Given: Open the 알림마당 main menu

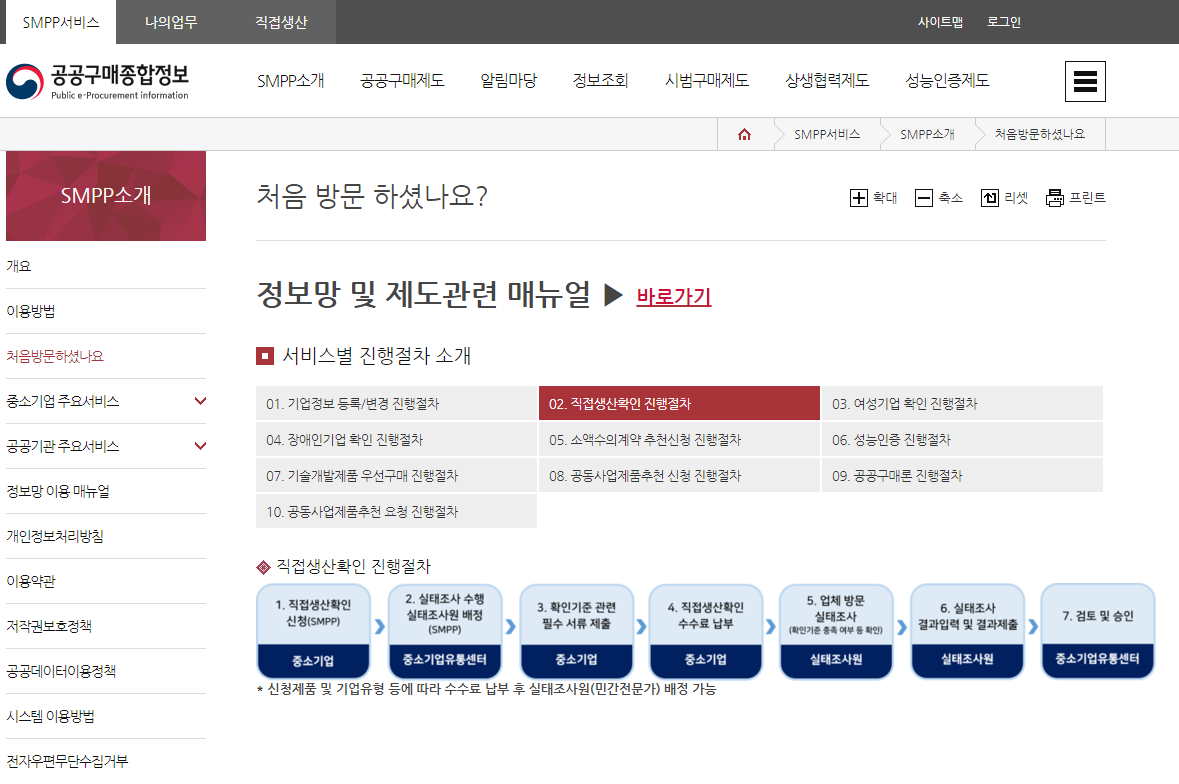Looking at the screenshot, I should (x=509, y=80).
